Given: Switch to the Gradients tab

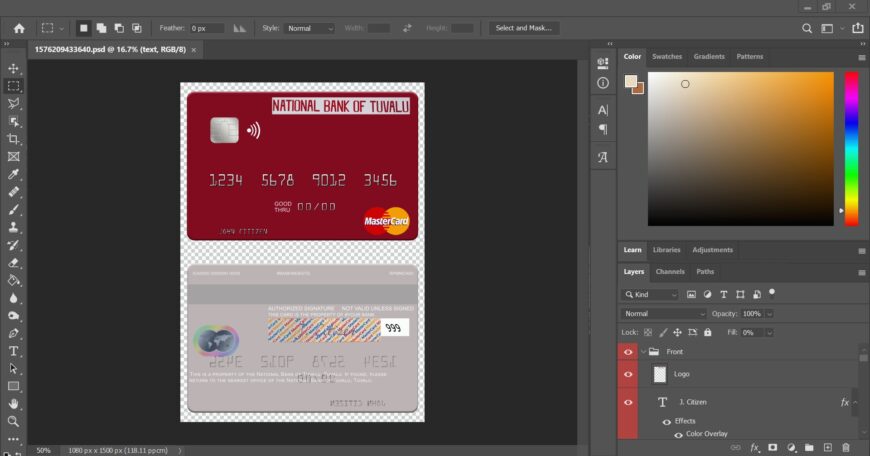Looking at the screenshot, I should coord(709,57).
